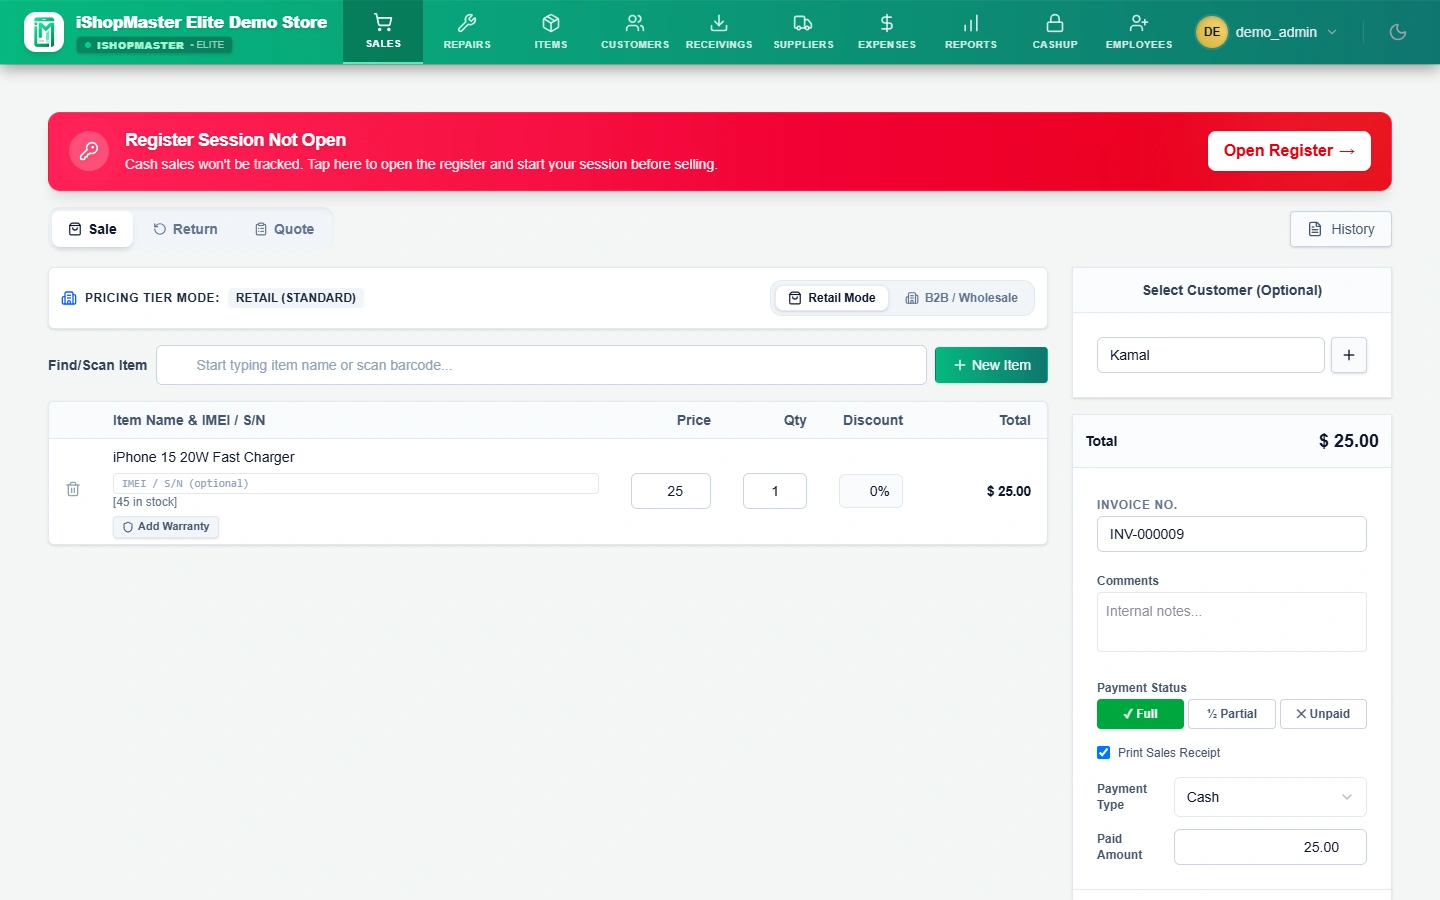Image resolution: width=1440 pixels, height=900 pixels.
Task: Switch to B2B / Wholesale pricing
Action: [x=961, y=298]
